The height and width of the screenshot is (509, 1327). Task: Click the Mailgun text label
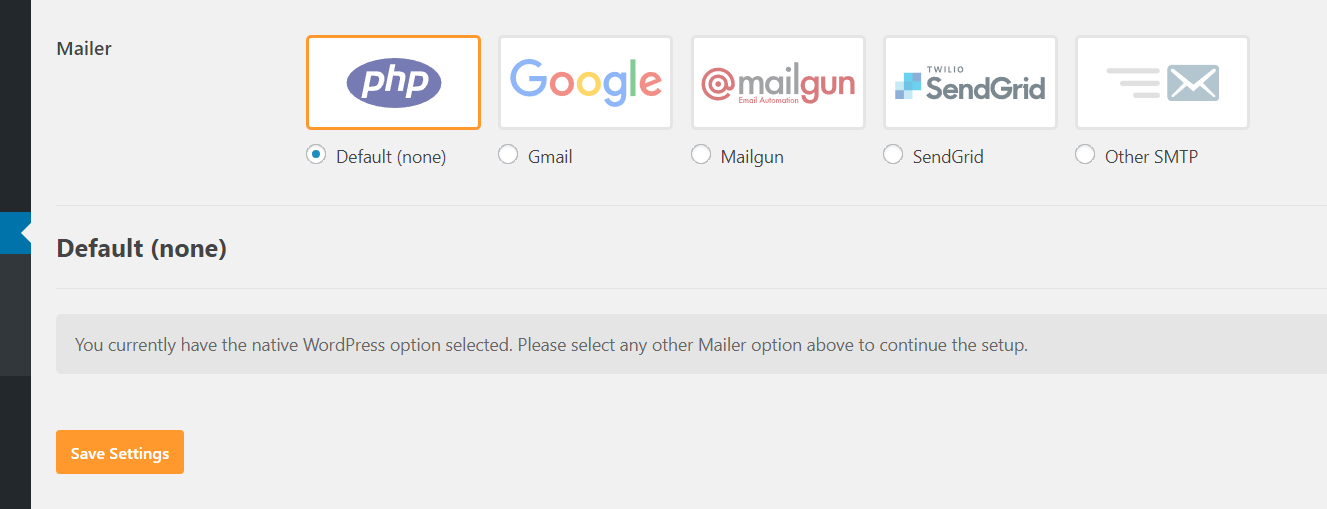coord(752,157)
